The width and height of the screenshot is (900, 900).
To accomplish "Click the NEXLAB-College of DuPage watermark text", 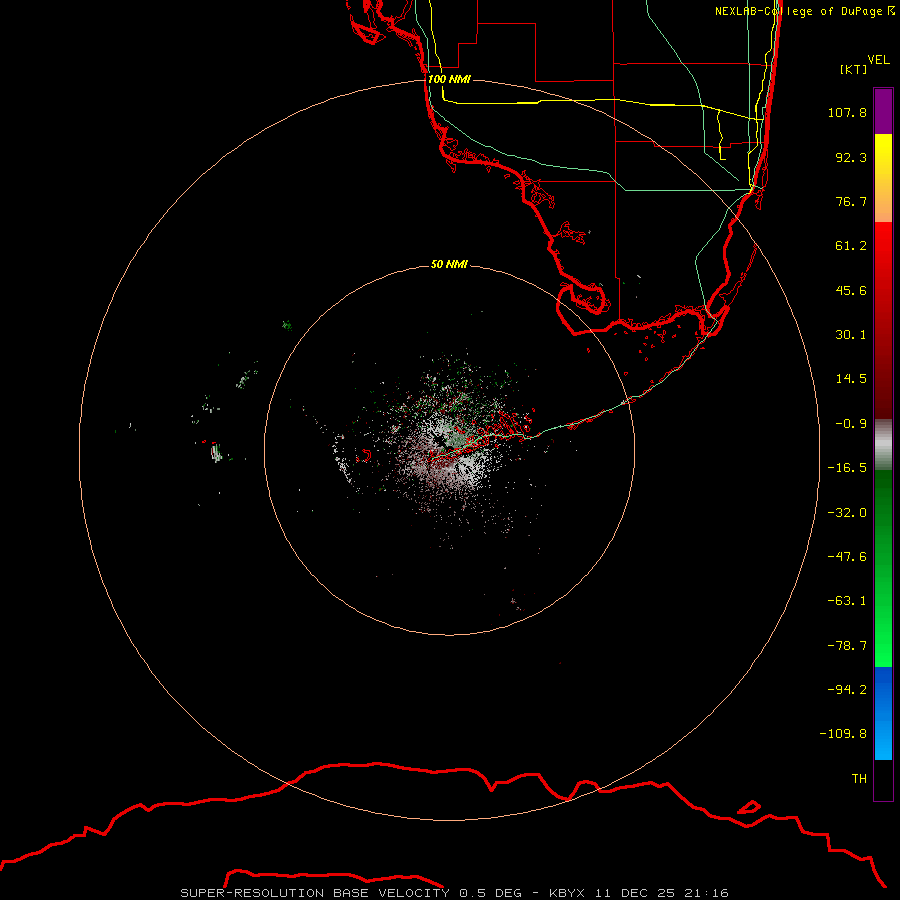I will pos(805,11).
